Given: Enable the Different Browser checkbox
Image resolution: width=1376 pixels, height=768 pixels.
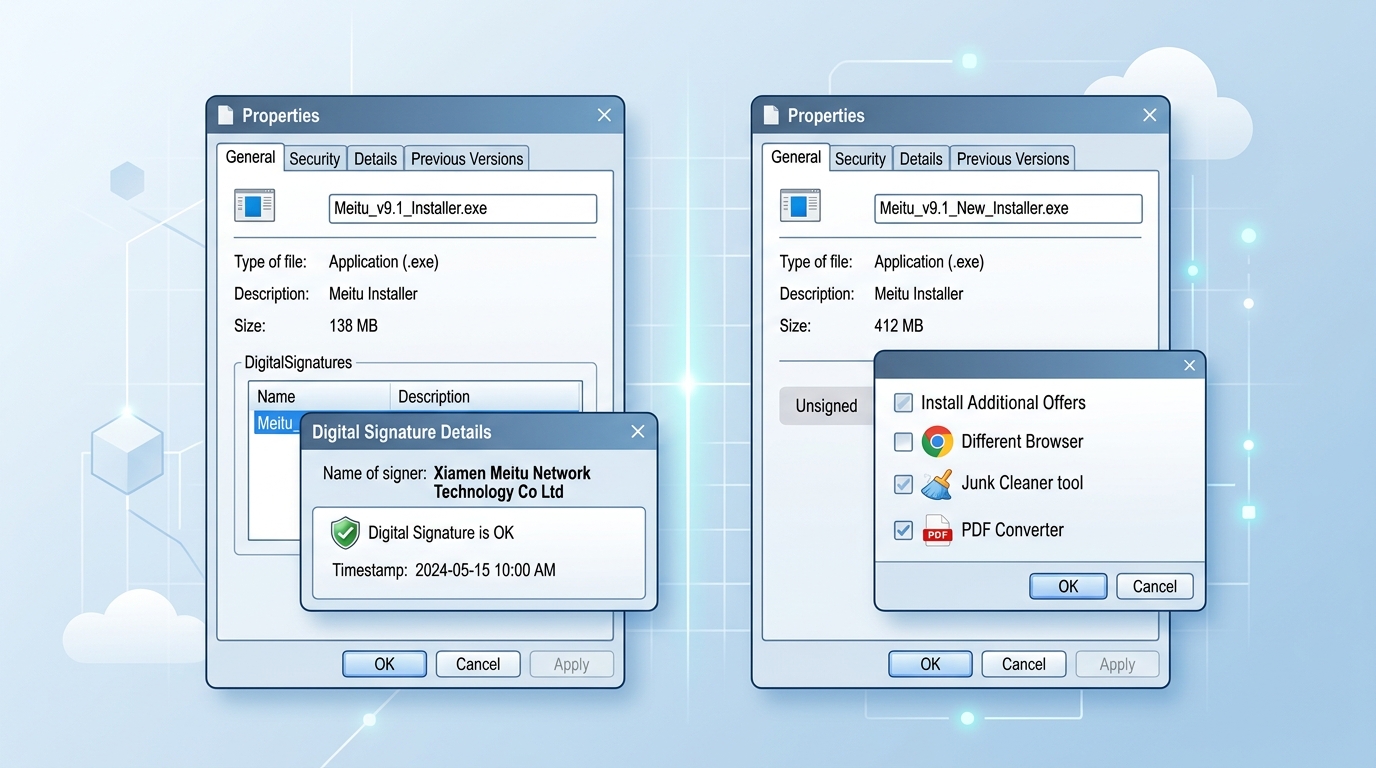Looking at the screenshot, I should (x=903, y=441).
